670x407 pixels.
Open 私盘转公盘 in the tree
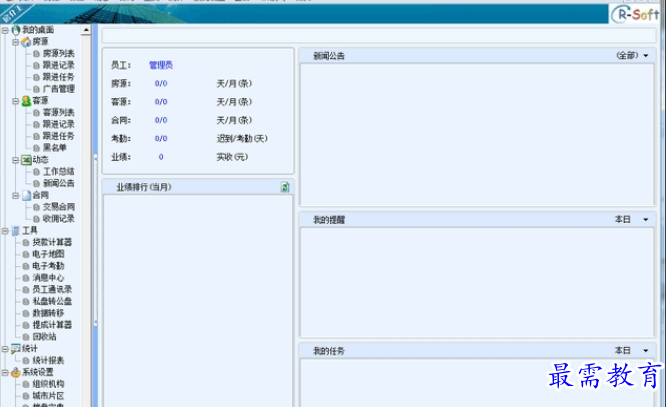tap(52, 301)
